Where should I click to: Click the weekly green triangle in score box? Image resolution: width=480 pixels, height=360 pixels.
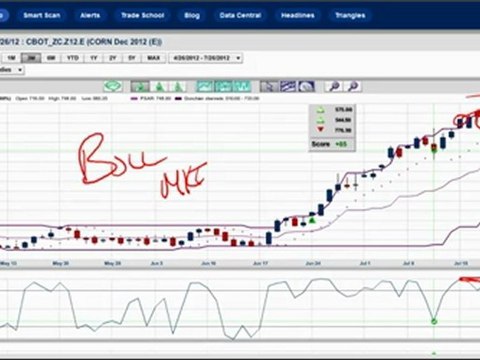pos(320,120)
